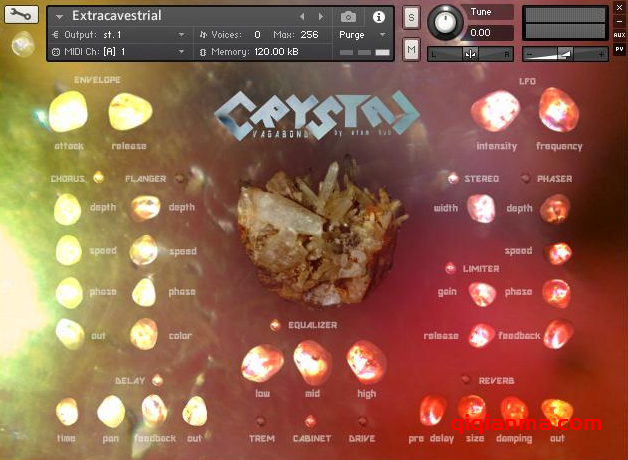Adjust the envelope attack crystal knob
The height and width of the screenshot is (460, 628).
pyautogui.click(x=68, y=111)
